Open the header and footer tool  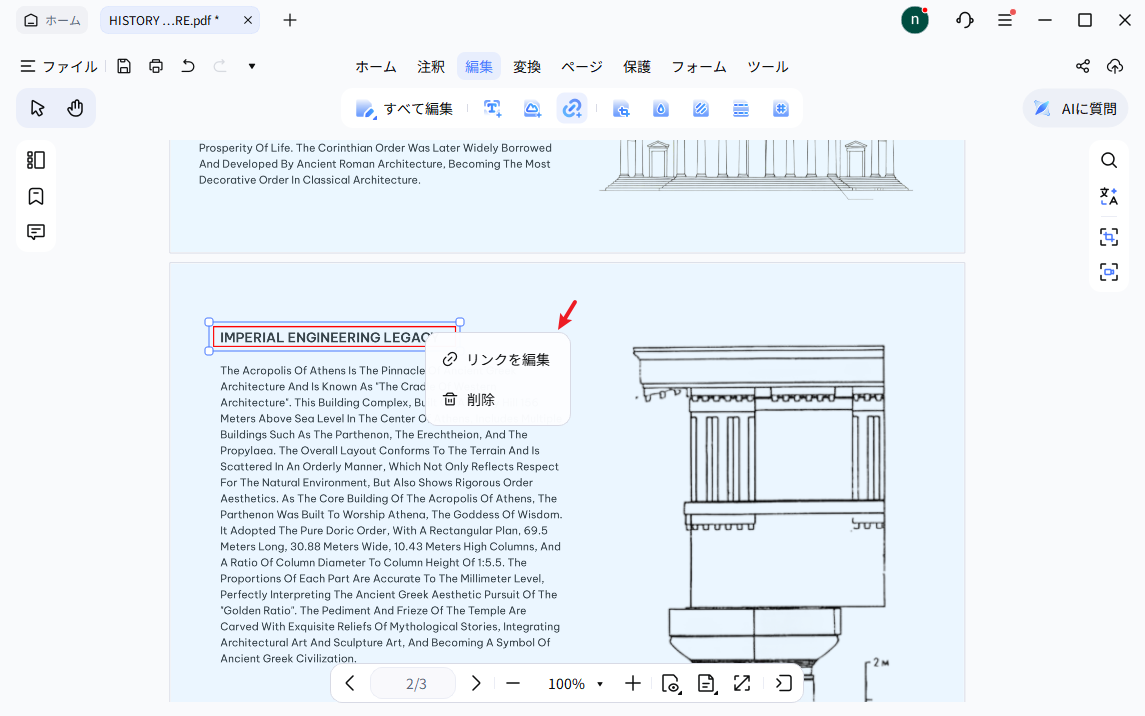pos(740,109)
